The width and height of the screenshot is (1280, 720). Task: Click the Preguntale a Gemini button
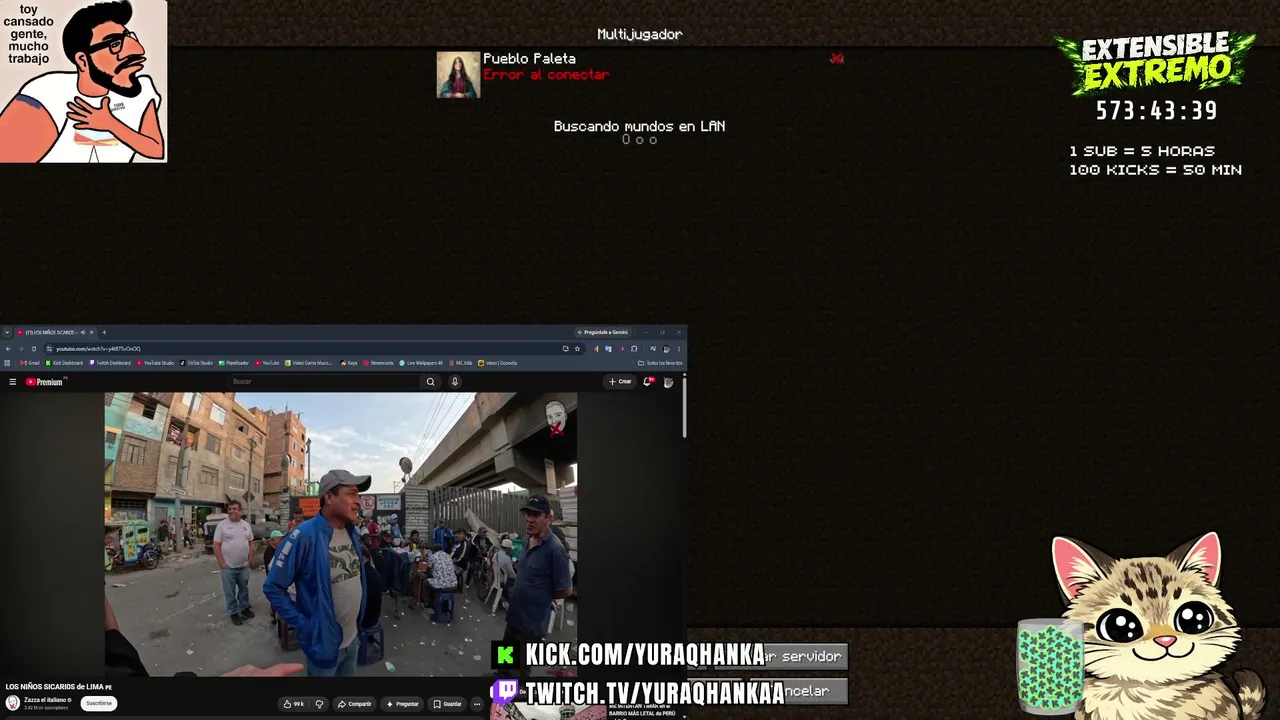coord(603,332)
